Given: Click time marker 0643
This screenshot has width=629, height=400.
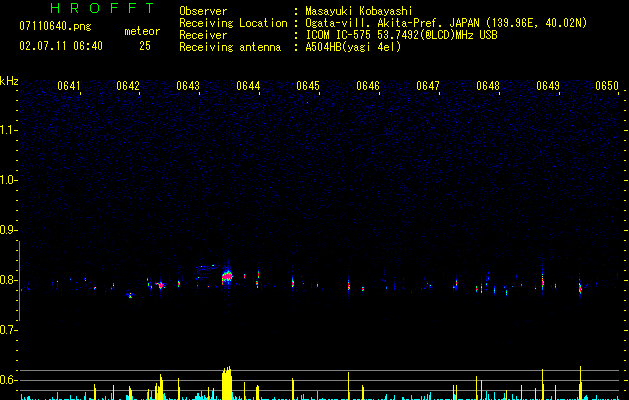Looking at the screenshot, I should coord(188,86).
